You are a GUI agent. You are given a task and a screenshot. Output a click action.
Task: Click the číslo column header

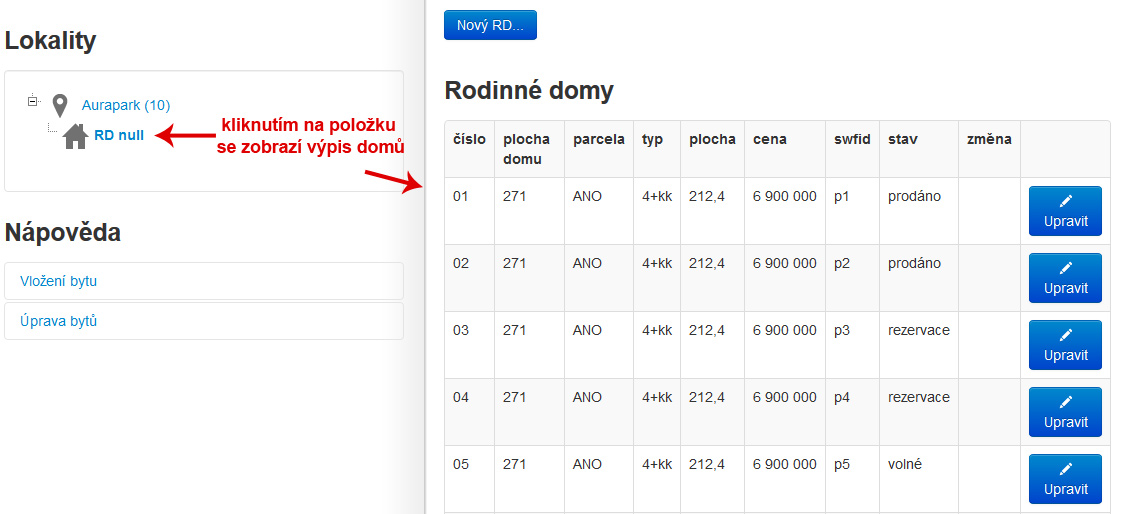pos(469,140)
